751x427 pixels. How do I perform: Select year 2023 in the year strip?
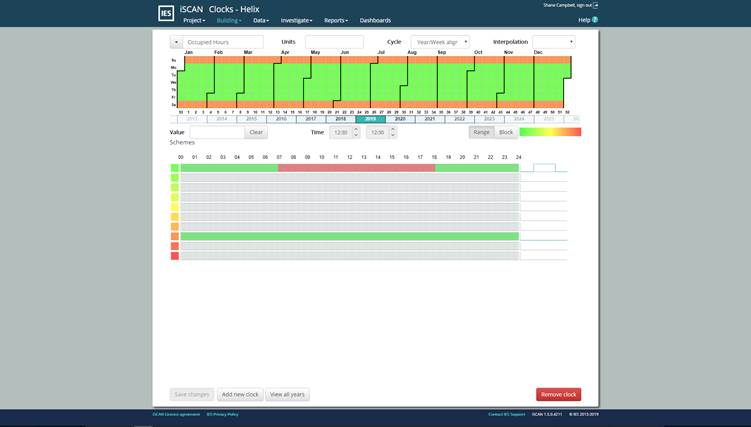point(489,119)
